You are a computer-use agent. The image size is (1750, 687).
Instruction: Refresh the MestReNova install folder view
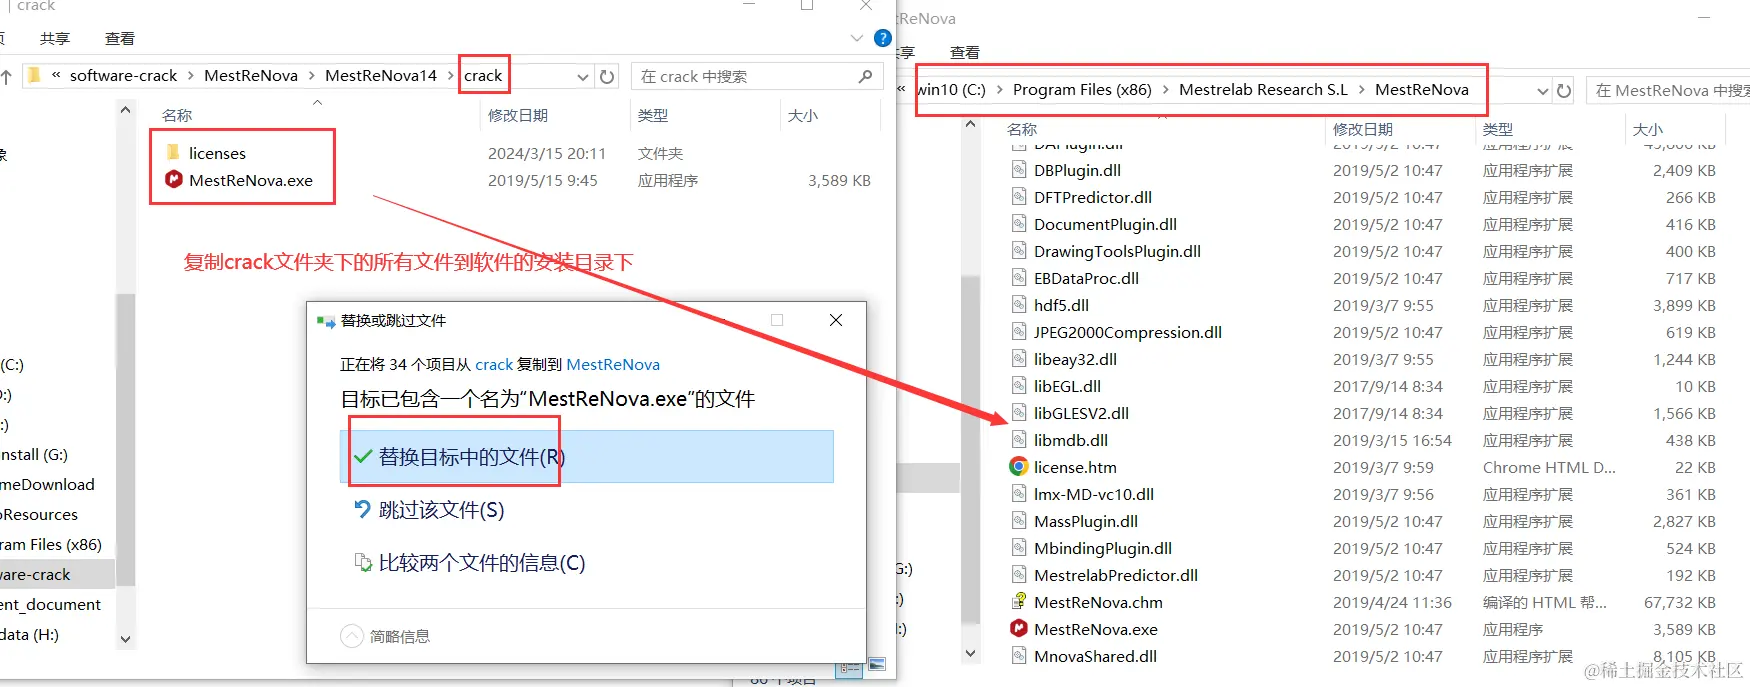click(x=1564, y=90)
